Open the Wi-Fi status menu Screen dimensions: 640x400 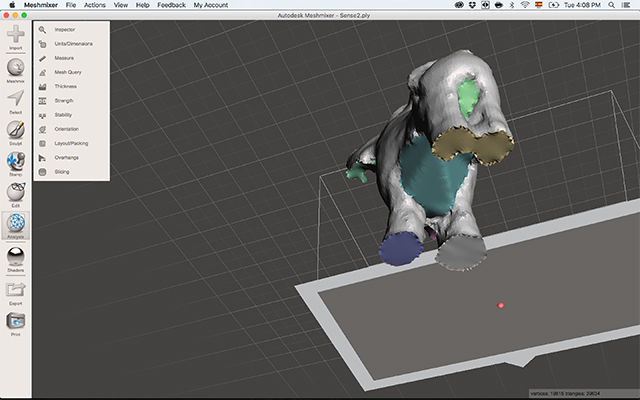point(525,5)
